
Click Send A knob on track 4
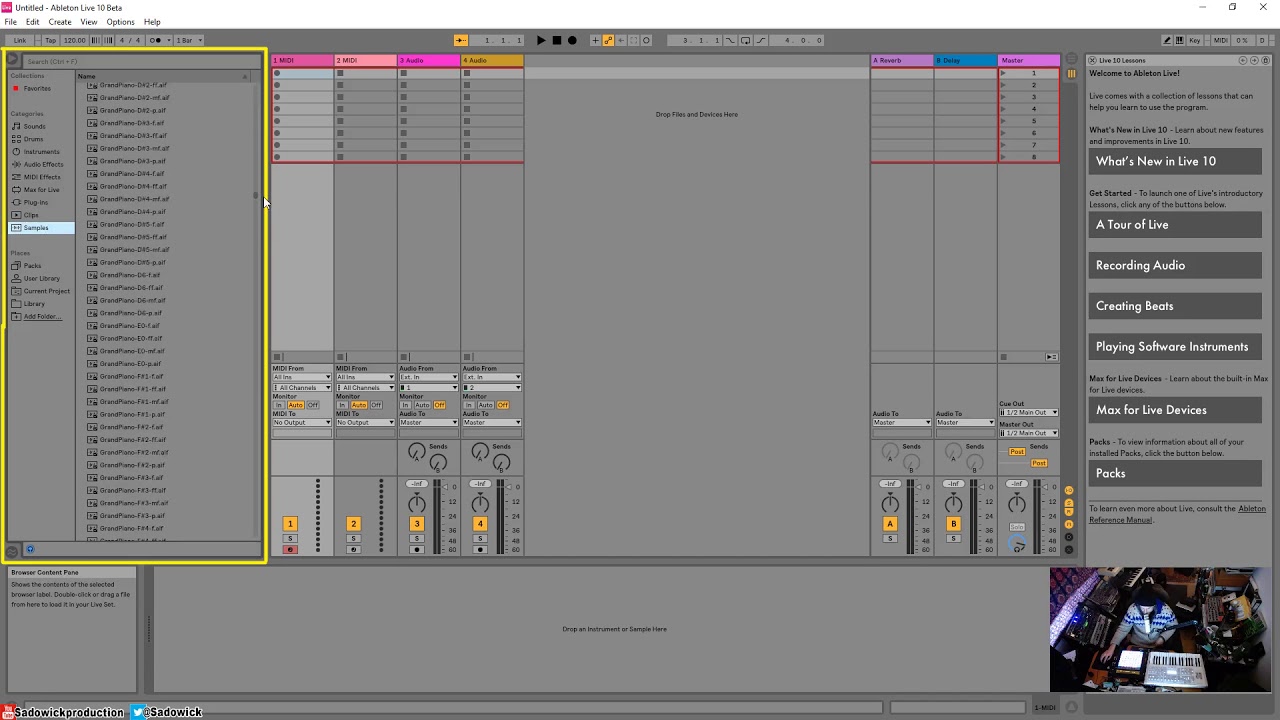click(480, 452)
